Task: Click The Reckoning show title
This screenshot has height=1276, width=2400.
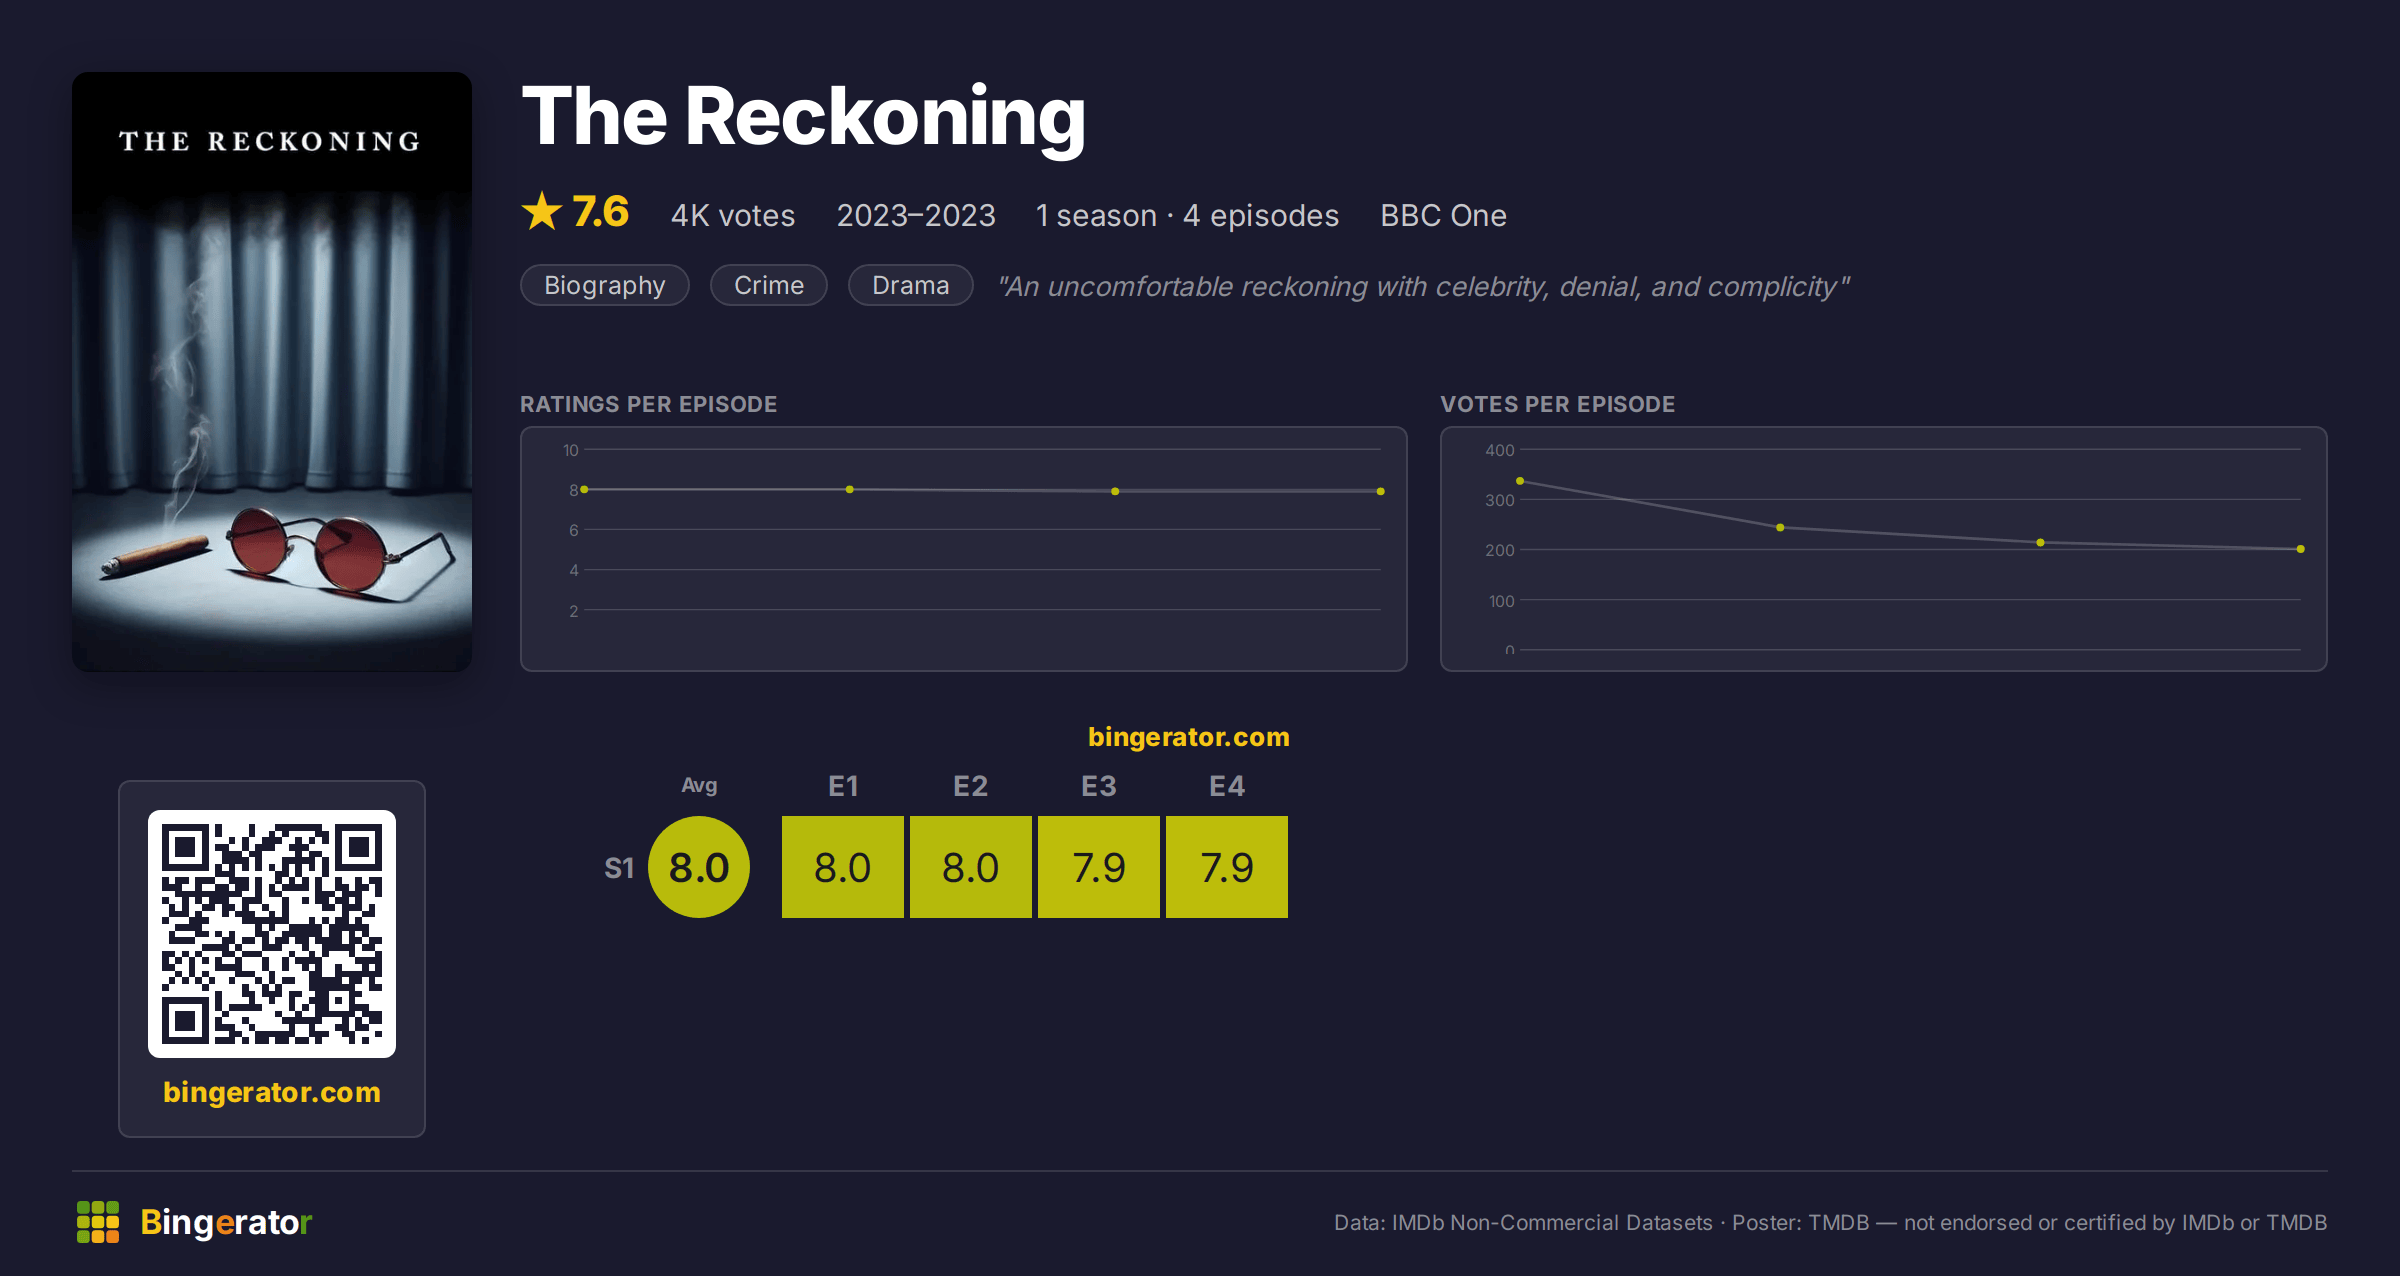Action: (x=804, y=117)
